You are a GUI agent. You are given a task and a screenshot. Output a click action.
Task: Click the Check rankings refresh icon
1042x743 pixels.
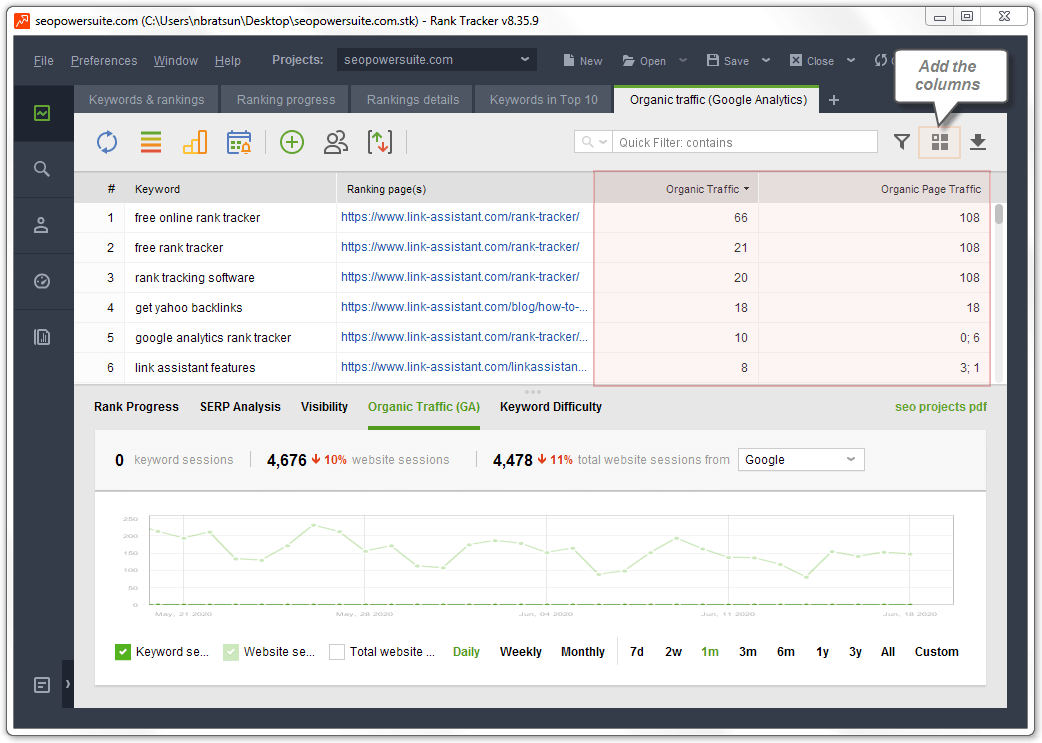(x=107, y=142)
